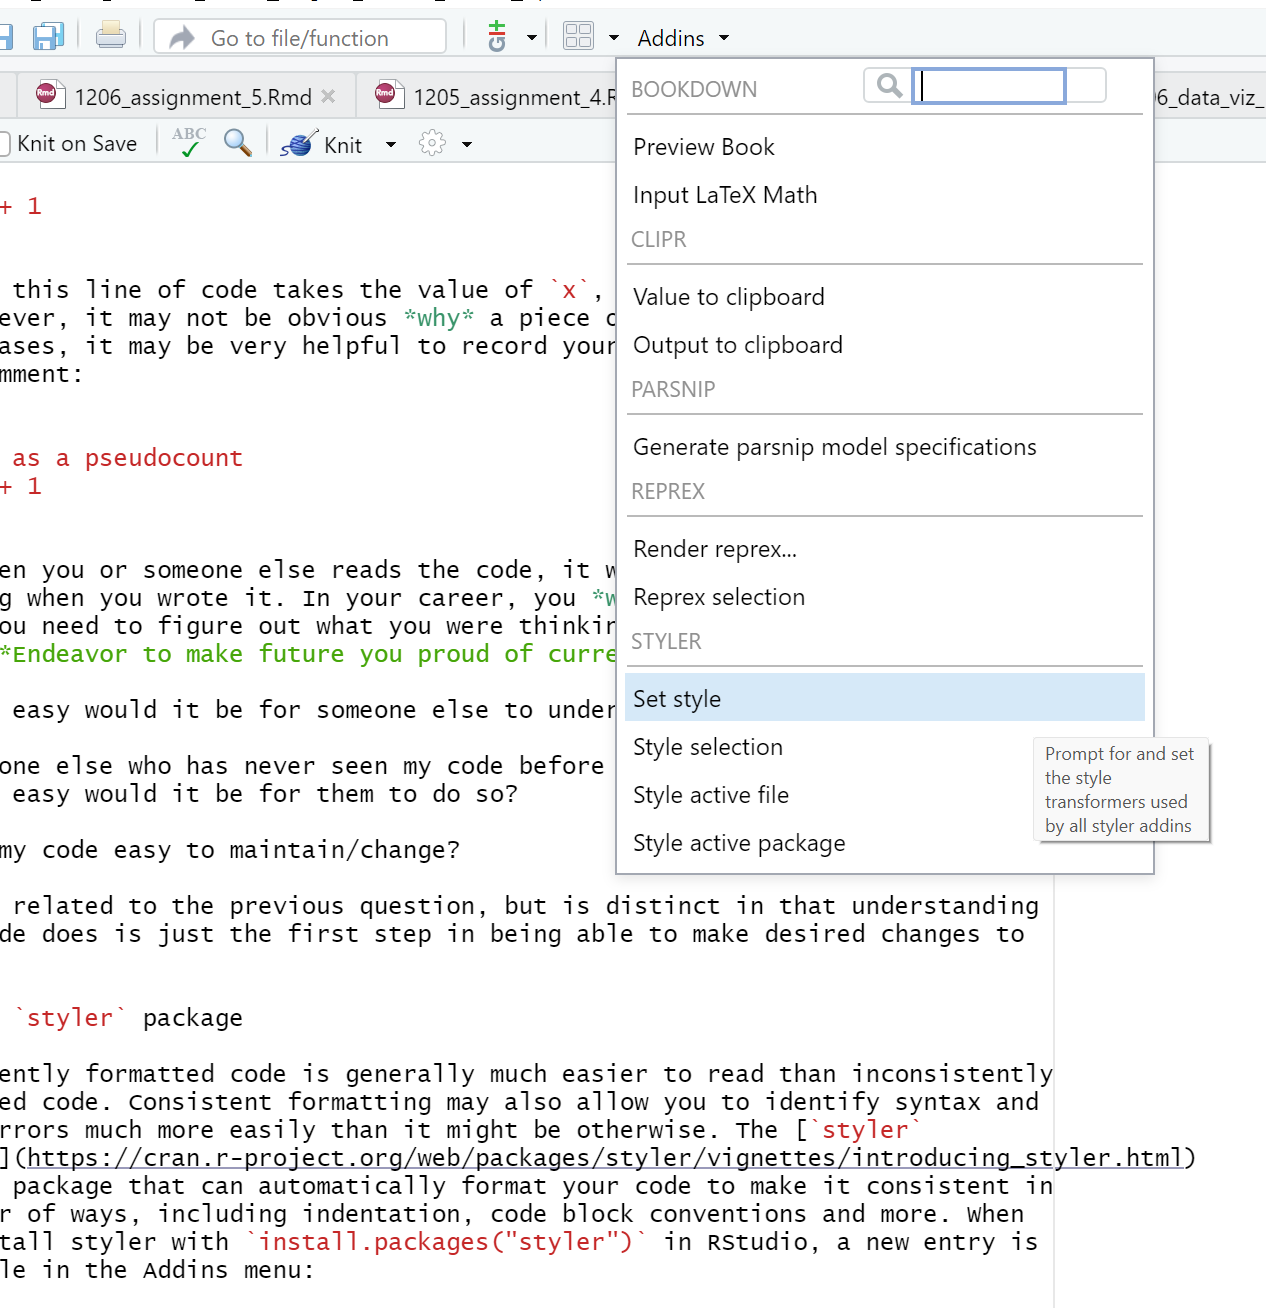
Task: Expand the gear settings dropdown arrow
Action: (x=467, y=145)
